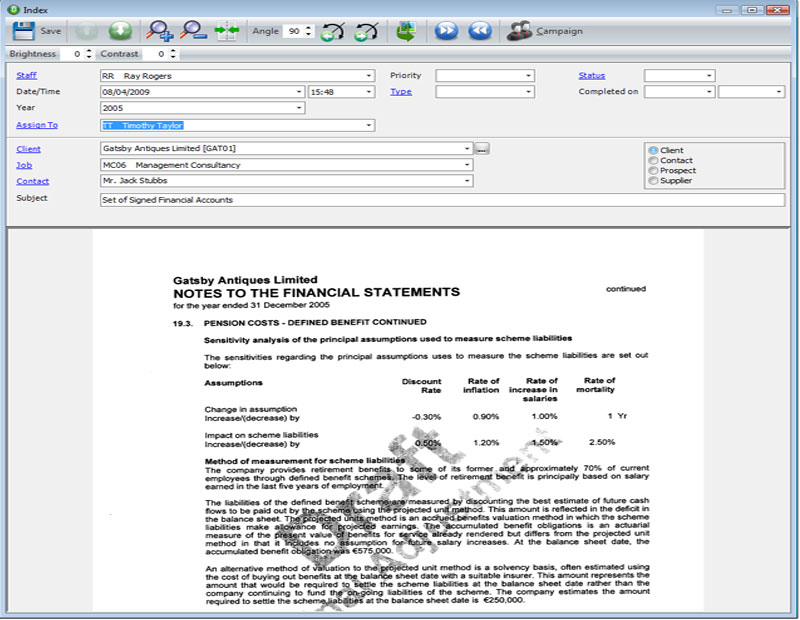Decrease Brightness with the down spinner arrow

[89, 57]
